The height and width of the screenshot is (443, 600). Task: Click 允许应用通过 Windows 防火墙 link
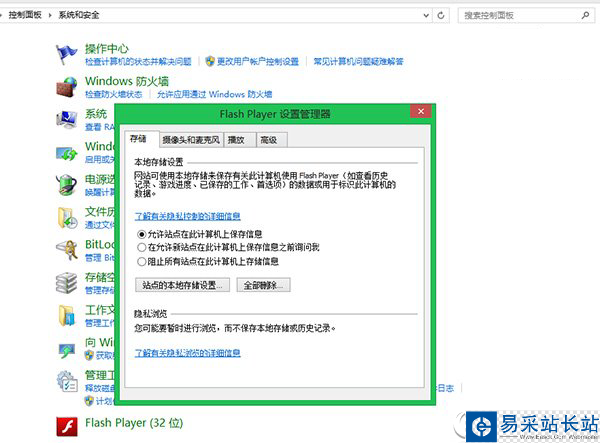(214, 94)
